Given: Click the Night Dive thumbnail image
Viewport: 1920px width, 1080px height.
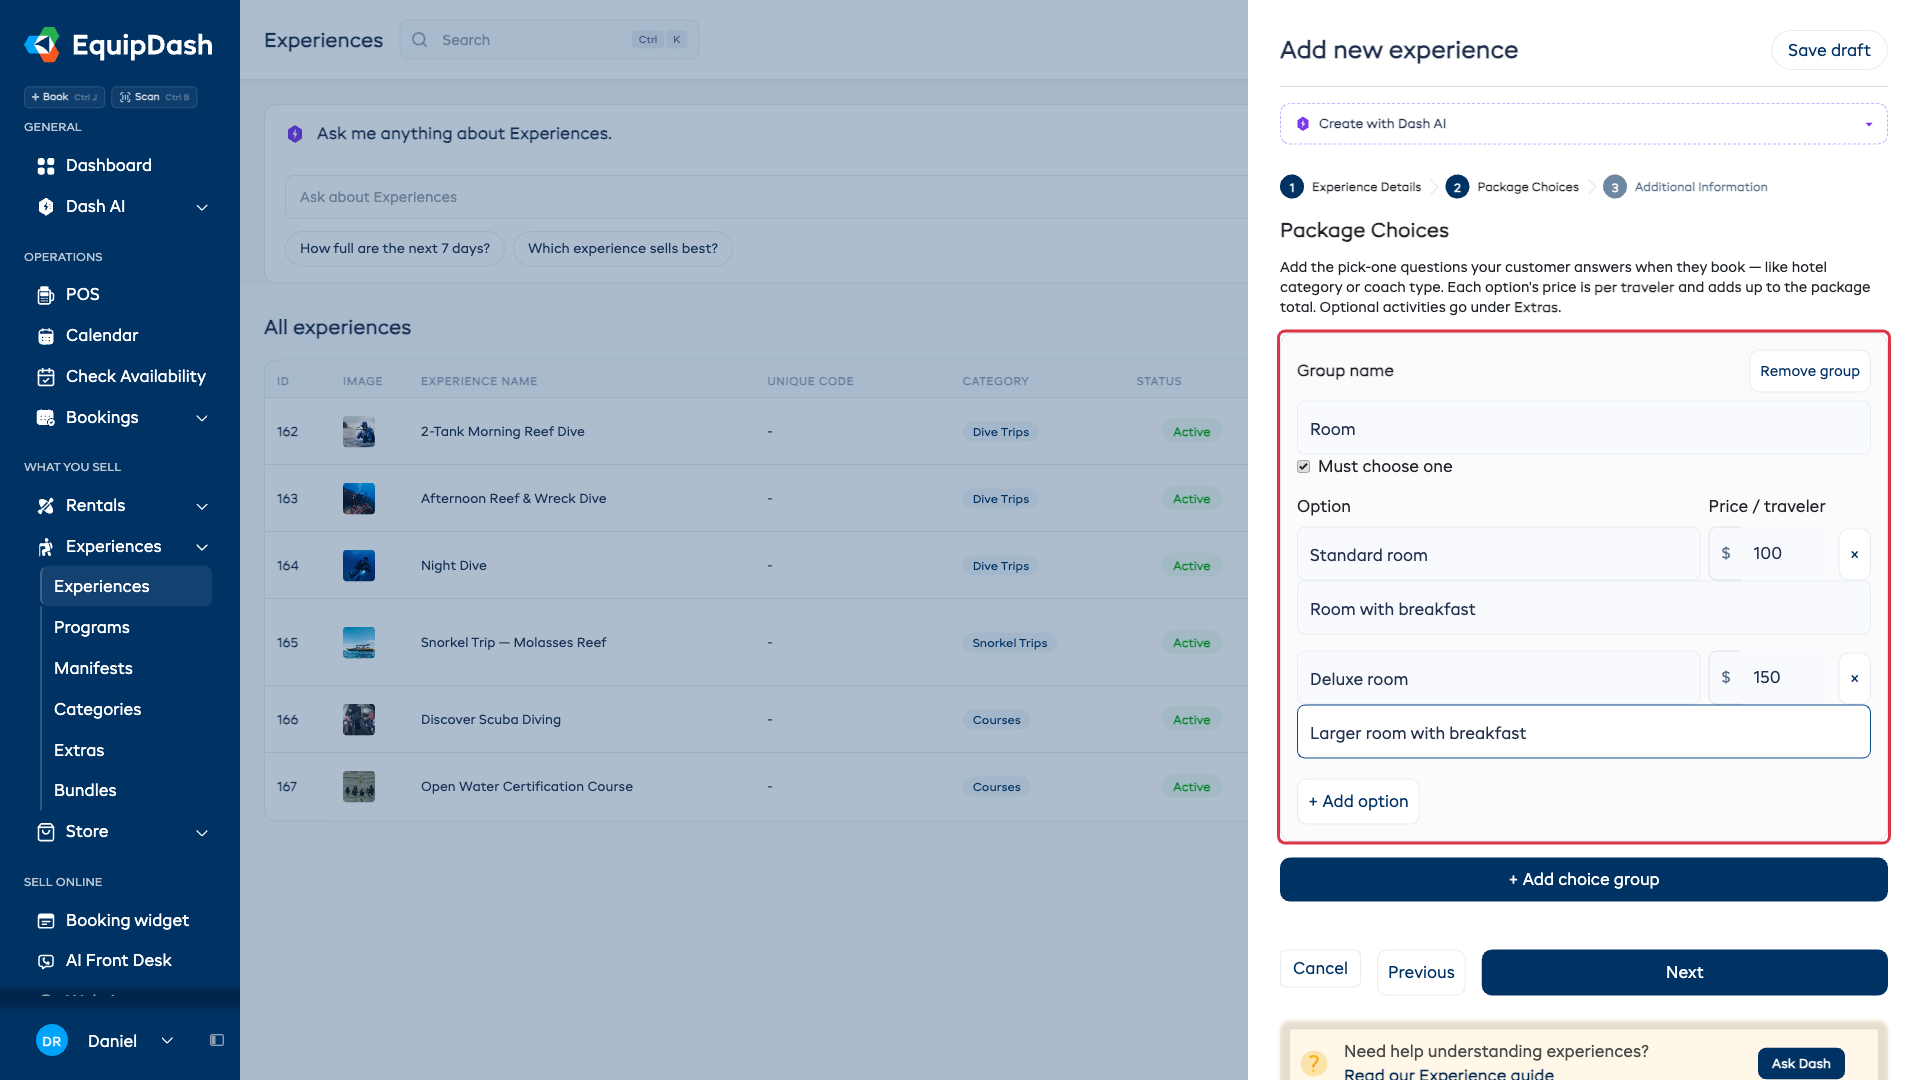Looking at the screenshot, I should click(x=359, y=566).
